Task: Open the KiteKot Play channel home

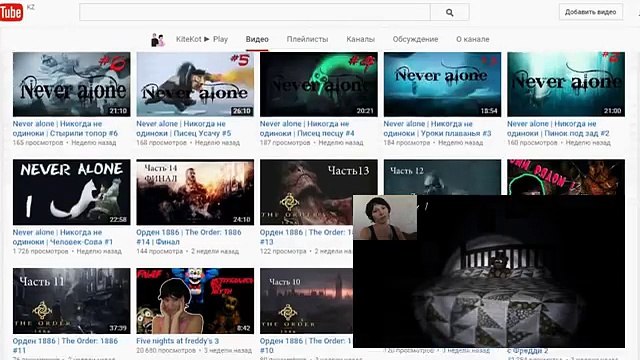Action: click(x=202, y=39)
